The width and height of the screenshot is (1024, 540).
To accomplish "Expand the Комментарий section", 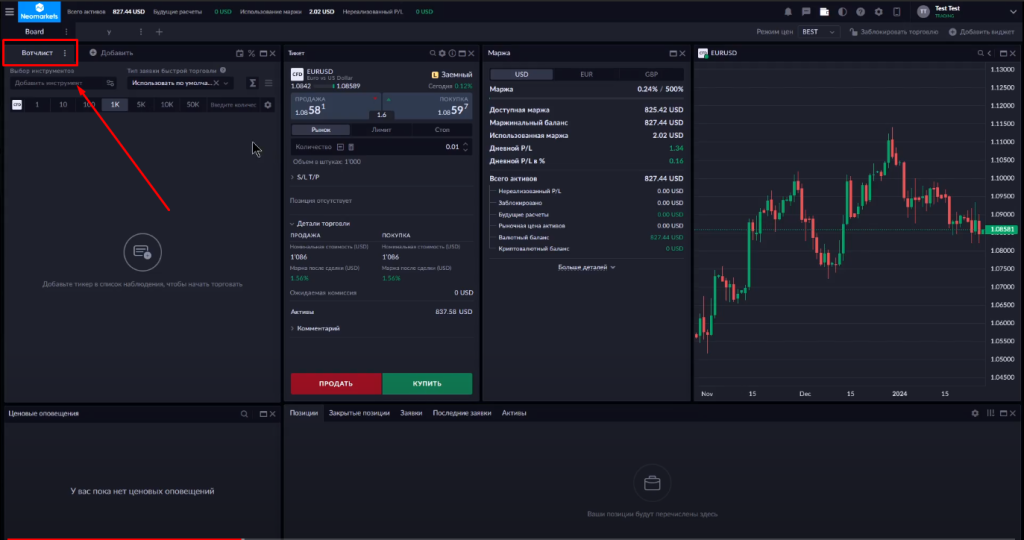I will pyautogui.click(x=315, y=328).
